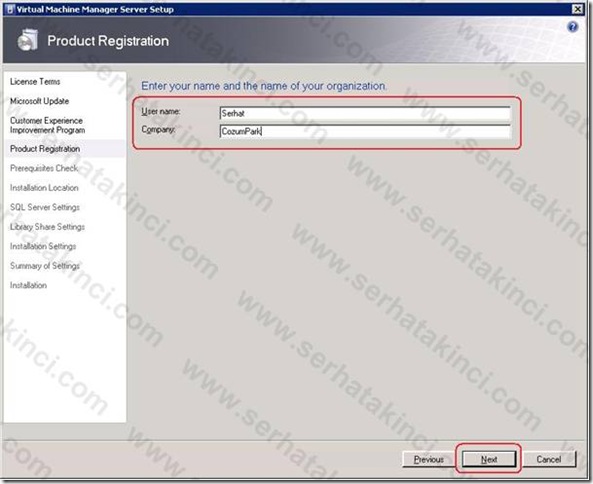This screenshot has height=484, width=593.
Task: Select Library Share Settings step
Action: [x=47, y=227]
